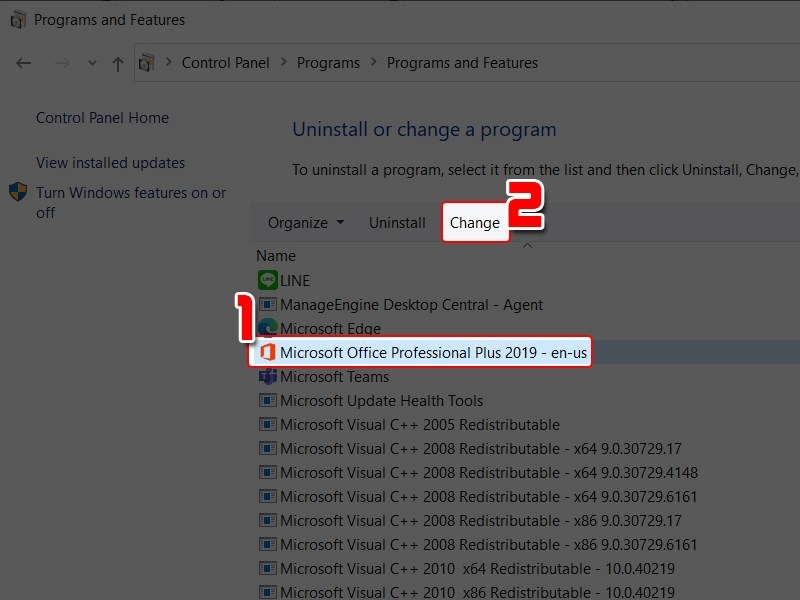Click icon for Visual C++ 2008 x86 9.0.30729.17
This screenshot has width=800, height=600.
coord(268,520)
